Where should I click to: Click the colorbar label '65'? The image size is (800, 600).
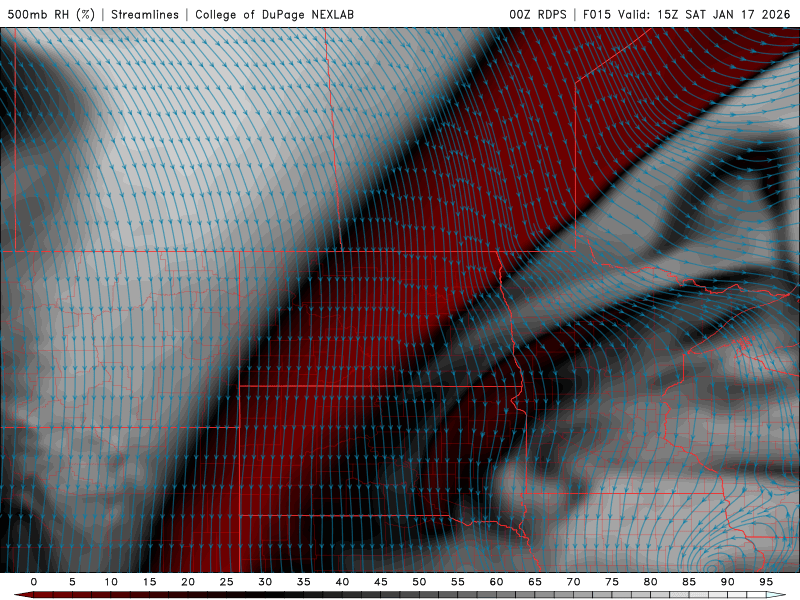pos(535,582)
